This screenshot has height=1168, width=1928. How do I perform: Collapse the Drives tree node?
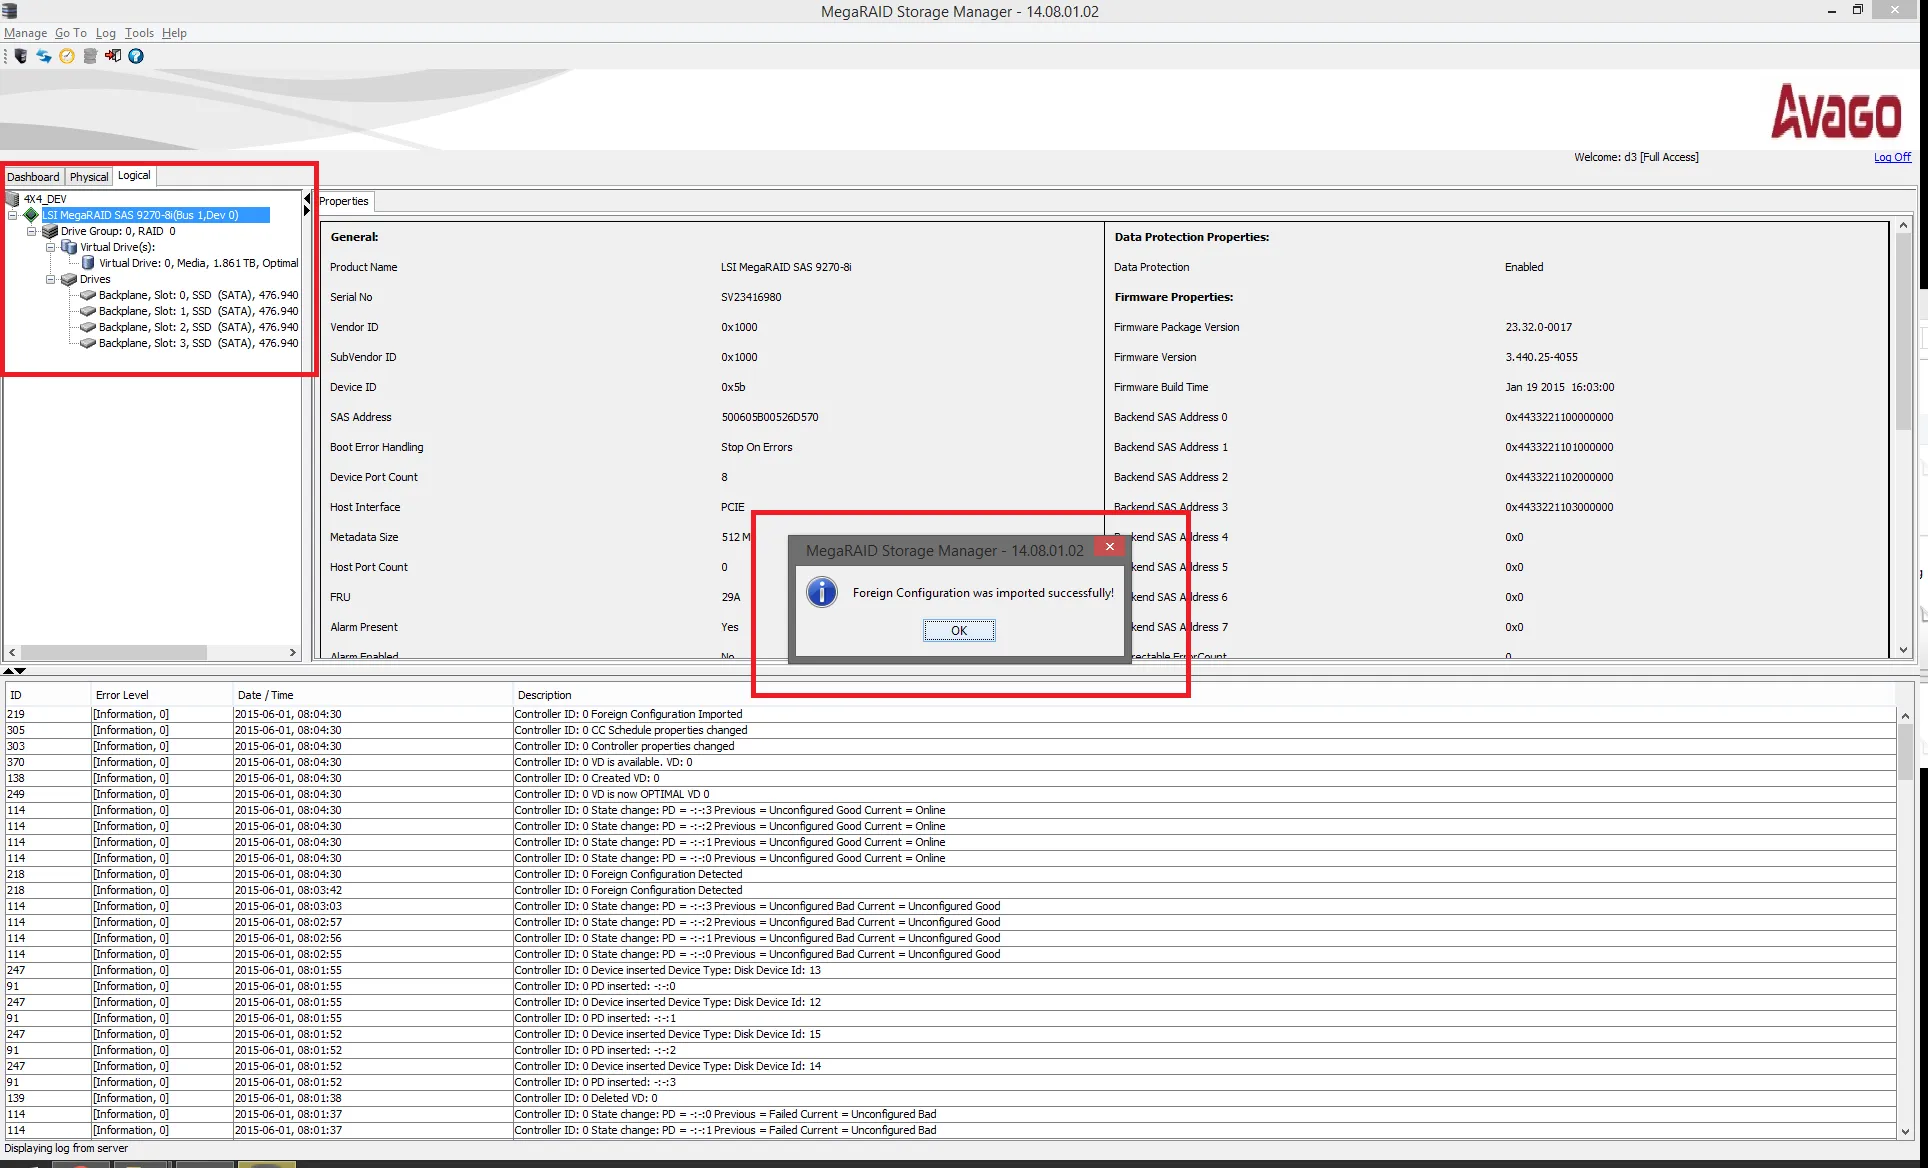click(51, 279)
